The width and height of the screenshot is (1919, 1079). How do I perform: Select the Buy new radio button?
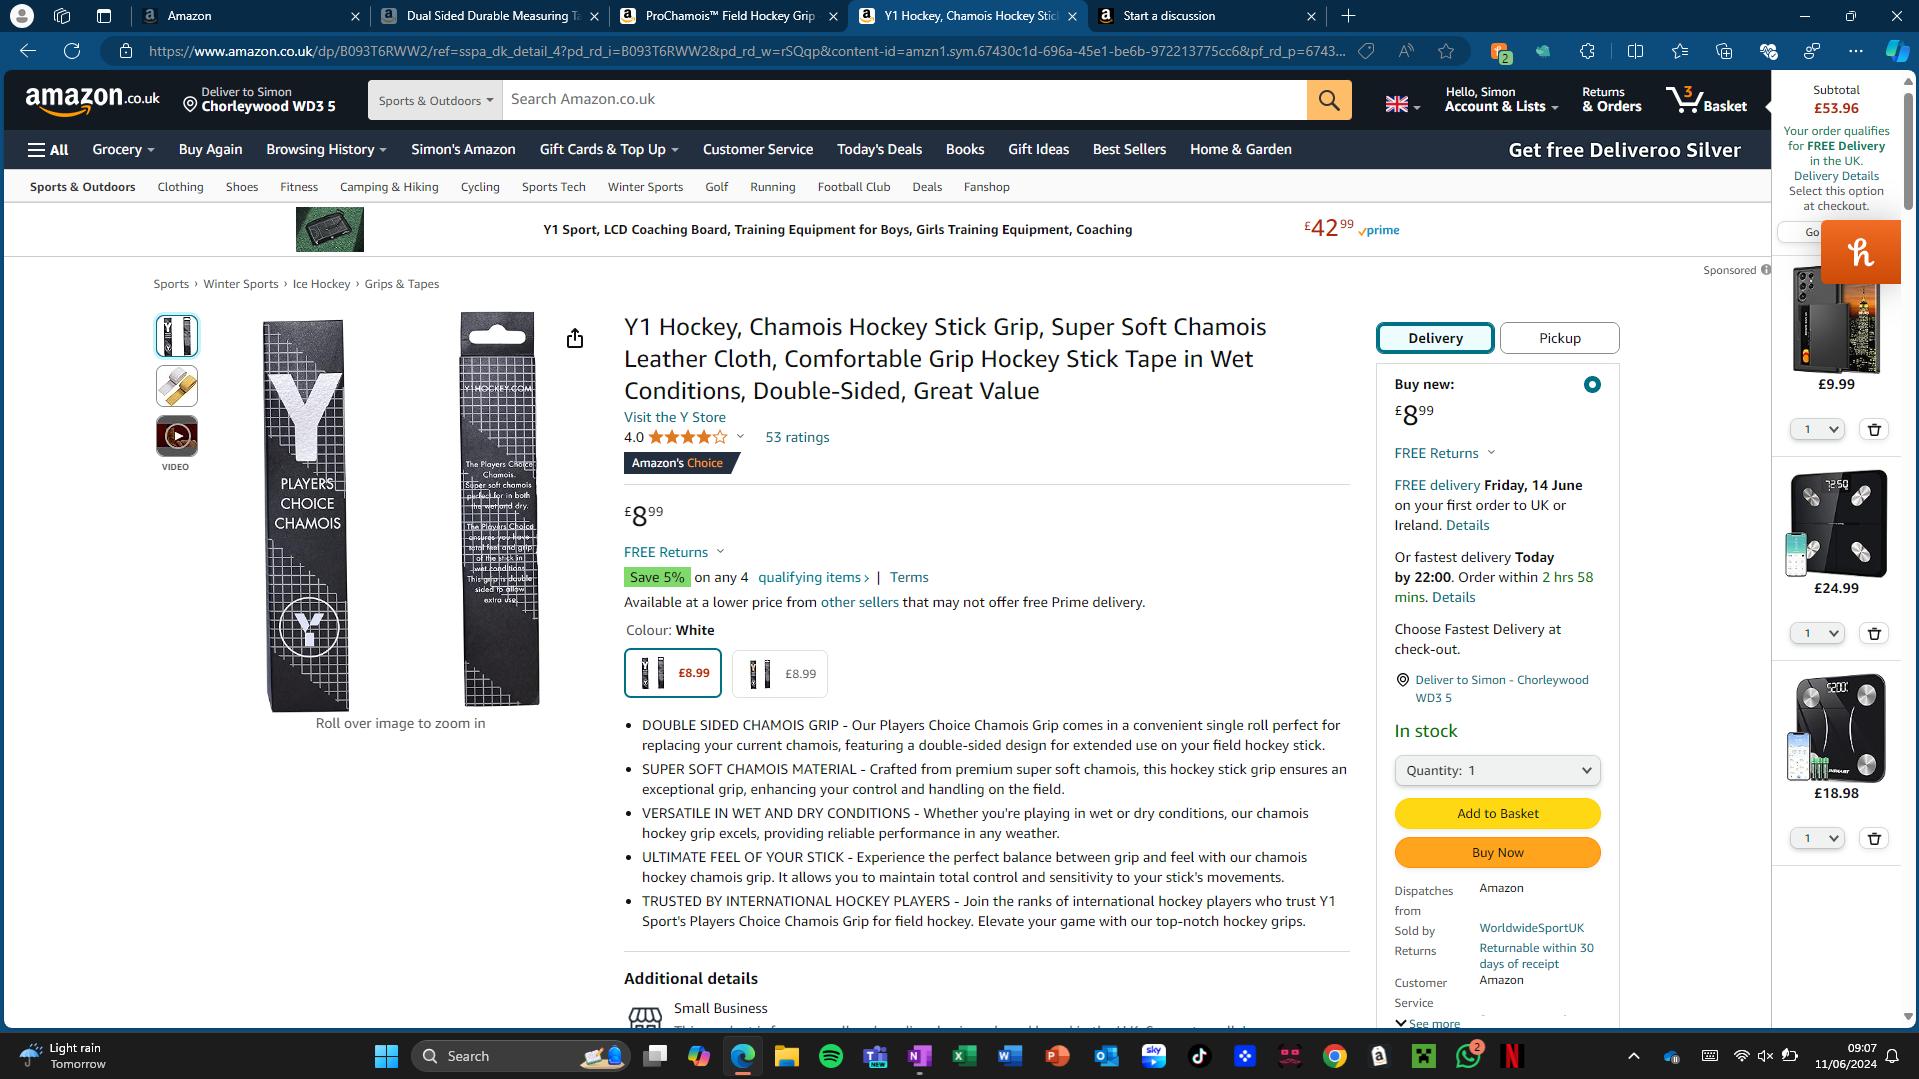(1592, 385)
